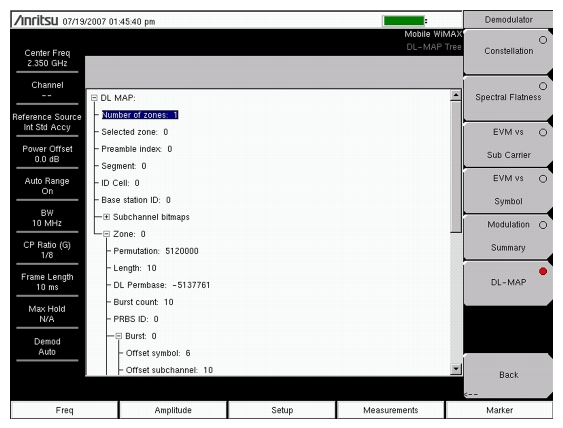Select the Segment: 0 row
The width and height of the screenshot is (563, 428).
pyautogui.click(x=124, y=166)
